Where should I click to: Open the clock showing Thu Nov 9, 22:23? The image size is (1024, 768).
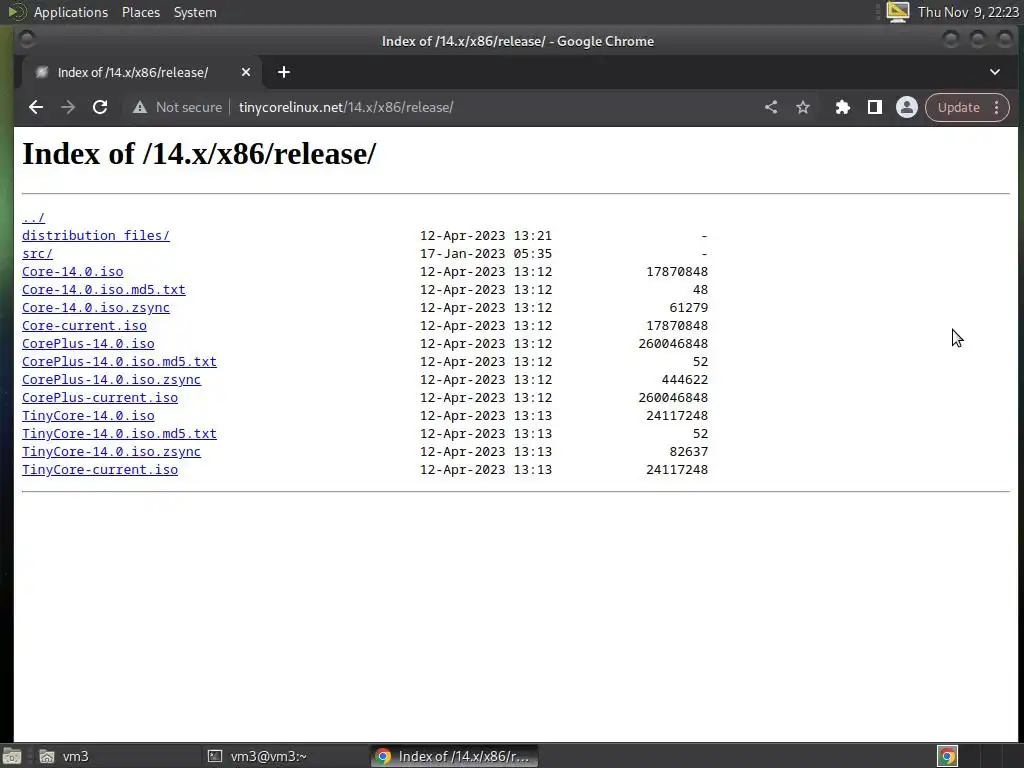(x=968, y=12)
